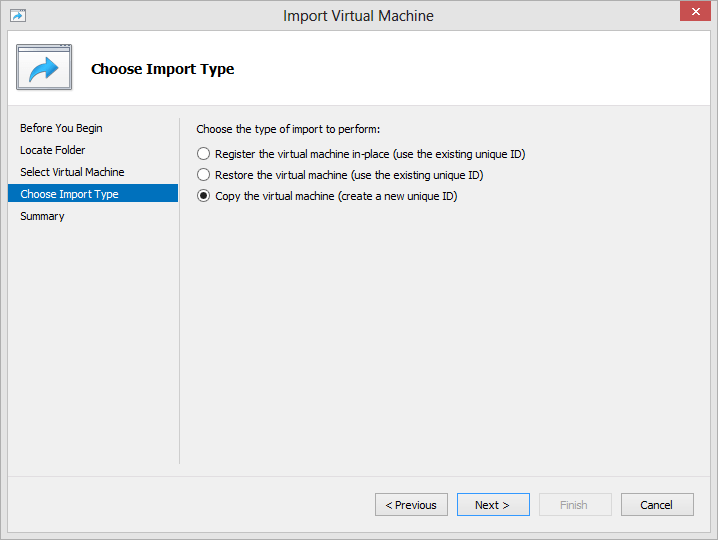Click the Import Virtual Machine title text
718x540 pixels.
pyautogui.click(x=358, y=16)
